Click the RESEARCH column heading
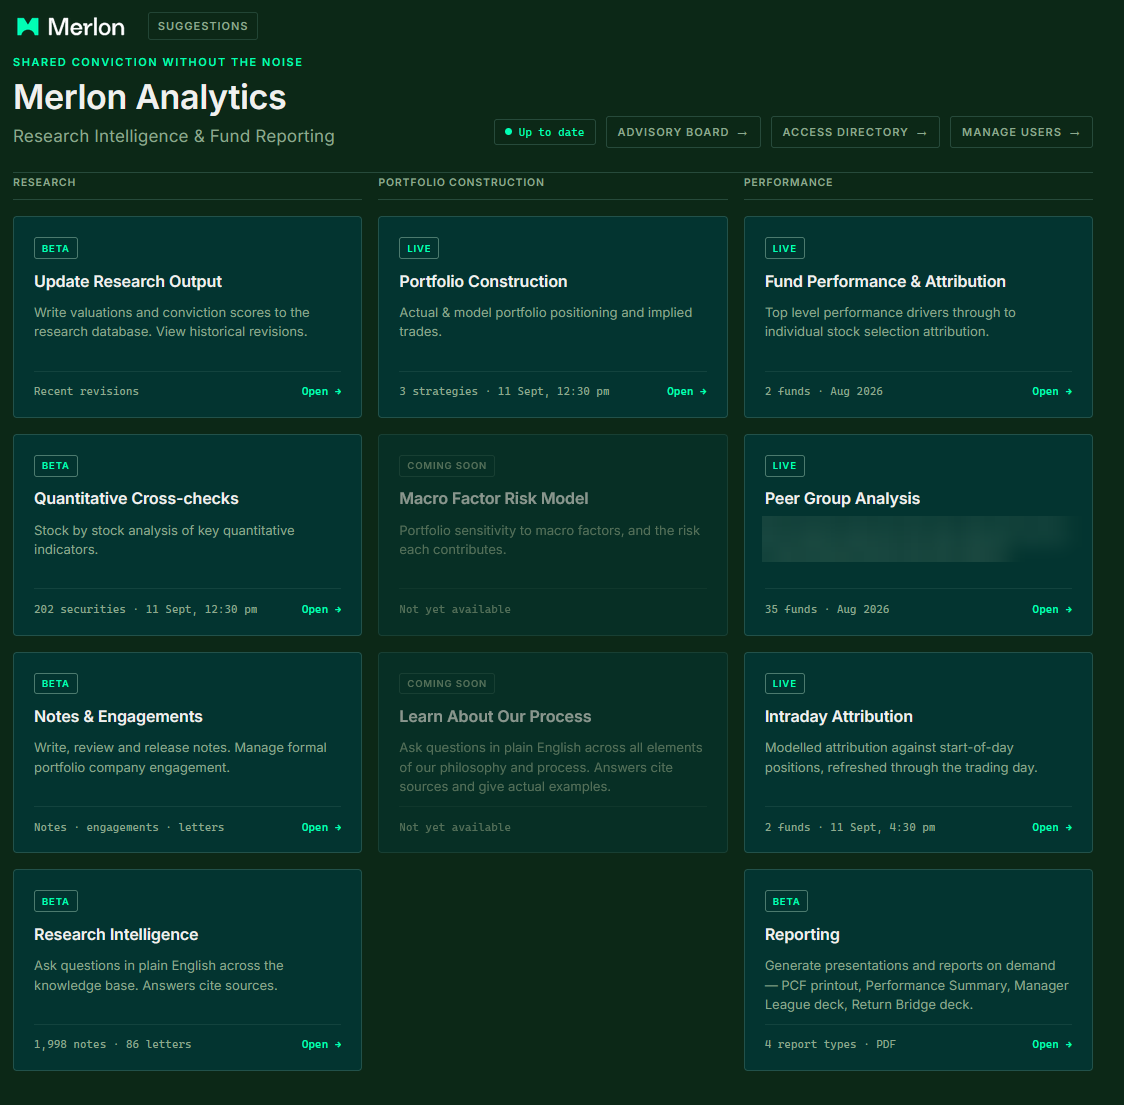The width and height of the screenshot is (1124, 1105). tap(44, 183)
